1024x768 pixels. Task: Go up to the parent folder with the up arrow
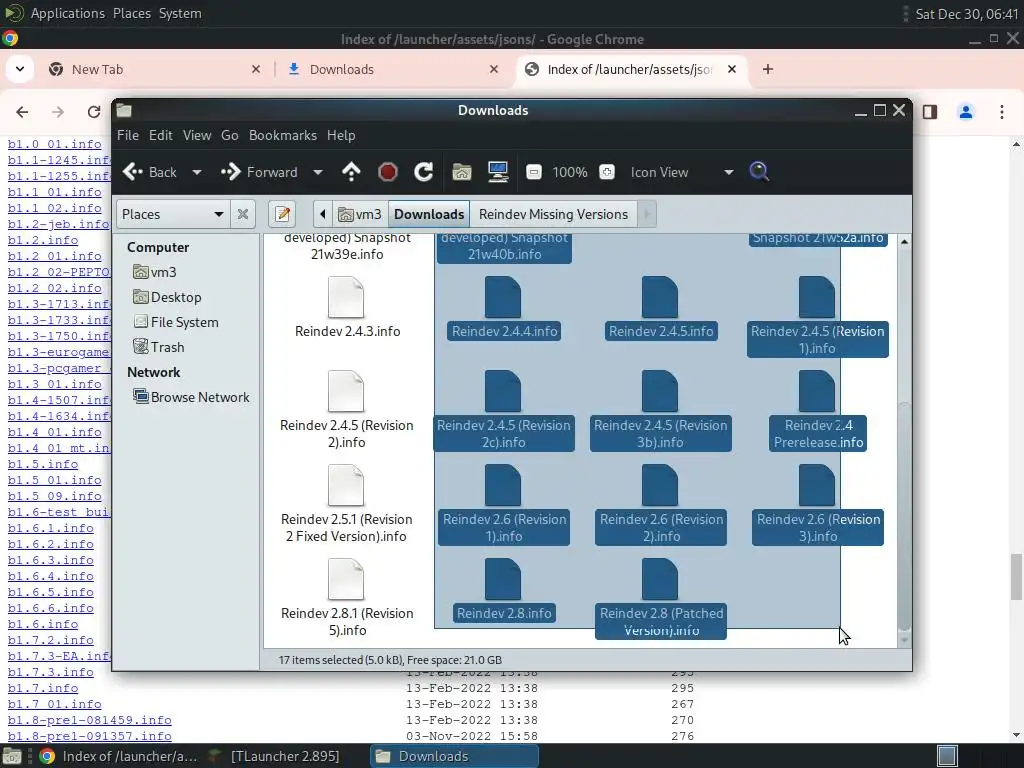(x=351, y=172)
